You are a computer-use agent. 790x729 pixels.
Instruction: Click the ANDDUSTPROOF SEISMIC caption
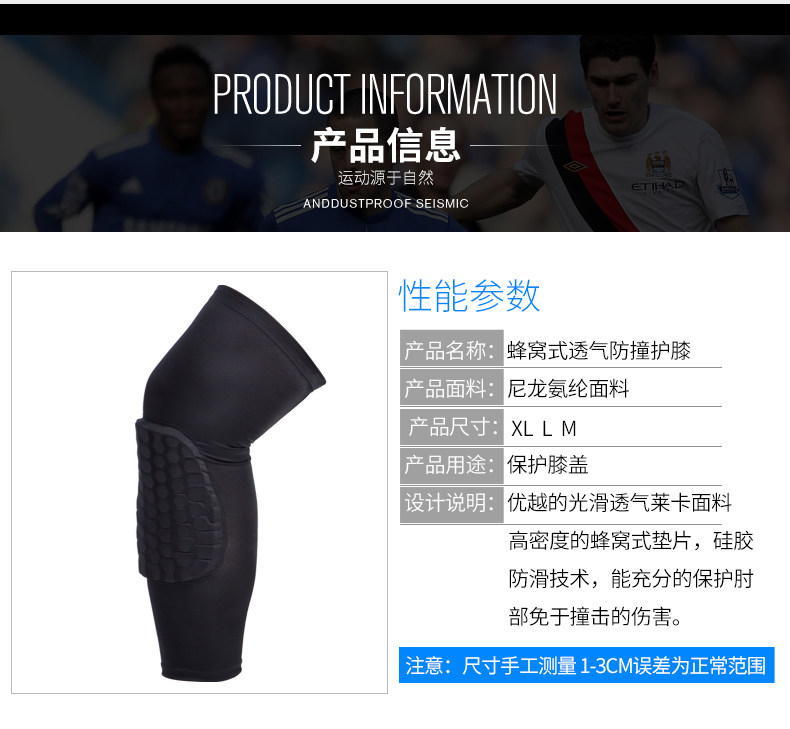[x=385, y=204]
